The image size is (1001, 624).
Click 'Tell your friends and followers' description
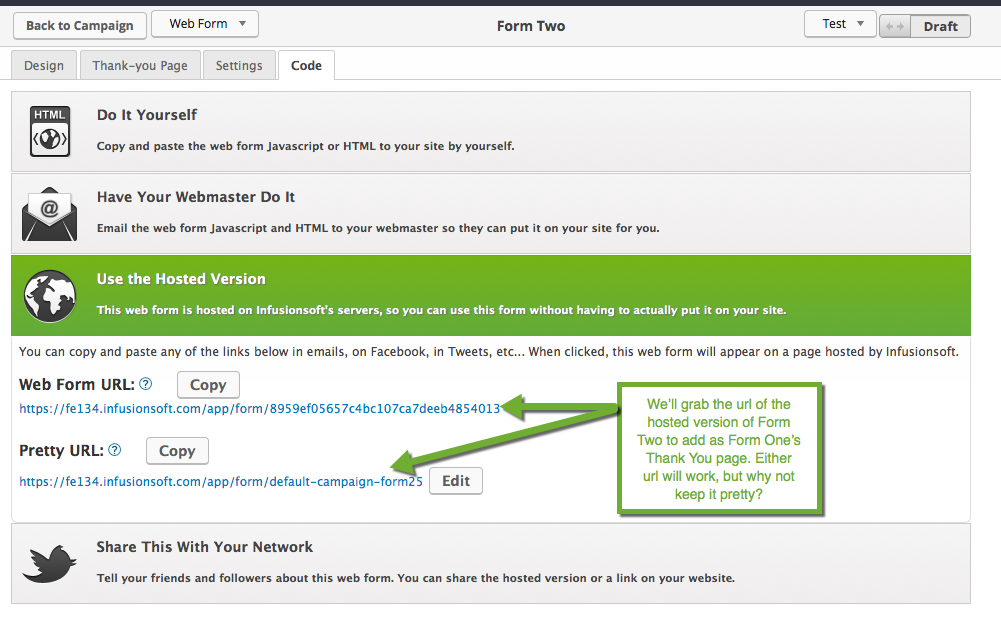(x=416, y=578)
